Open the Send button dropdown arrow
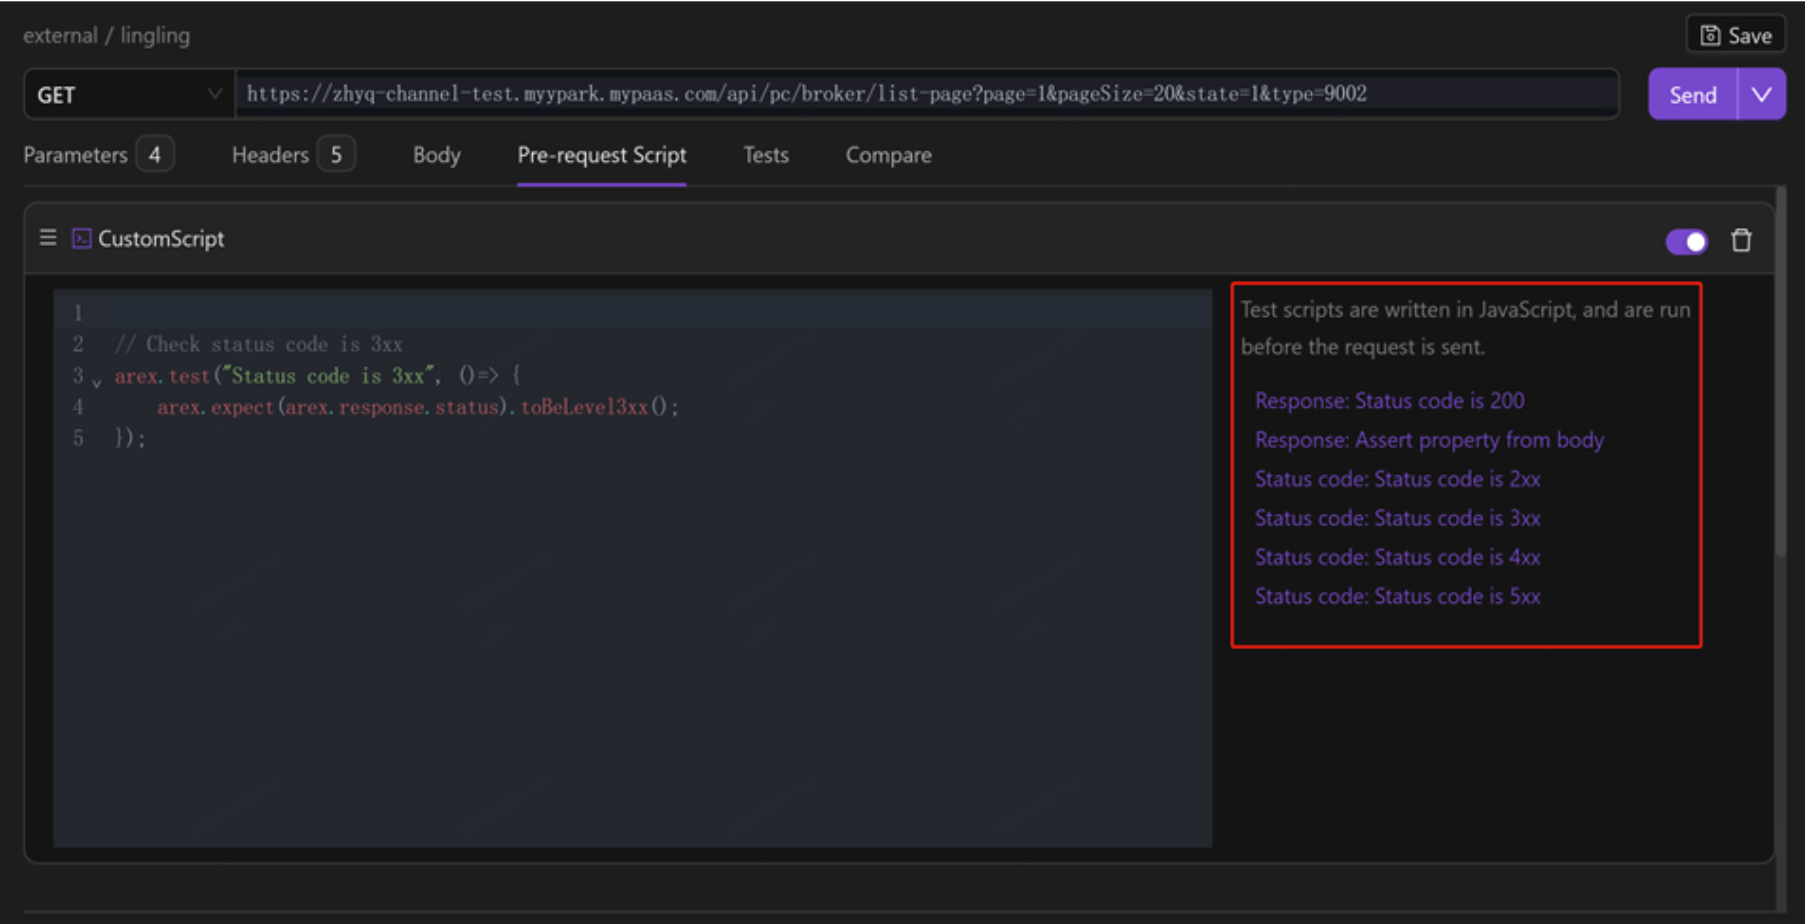 (1762, 95)
